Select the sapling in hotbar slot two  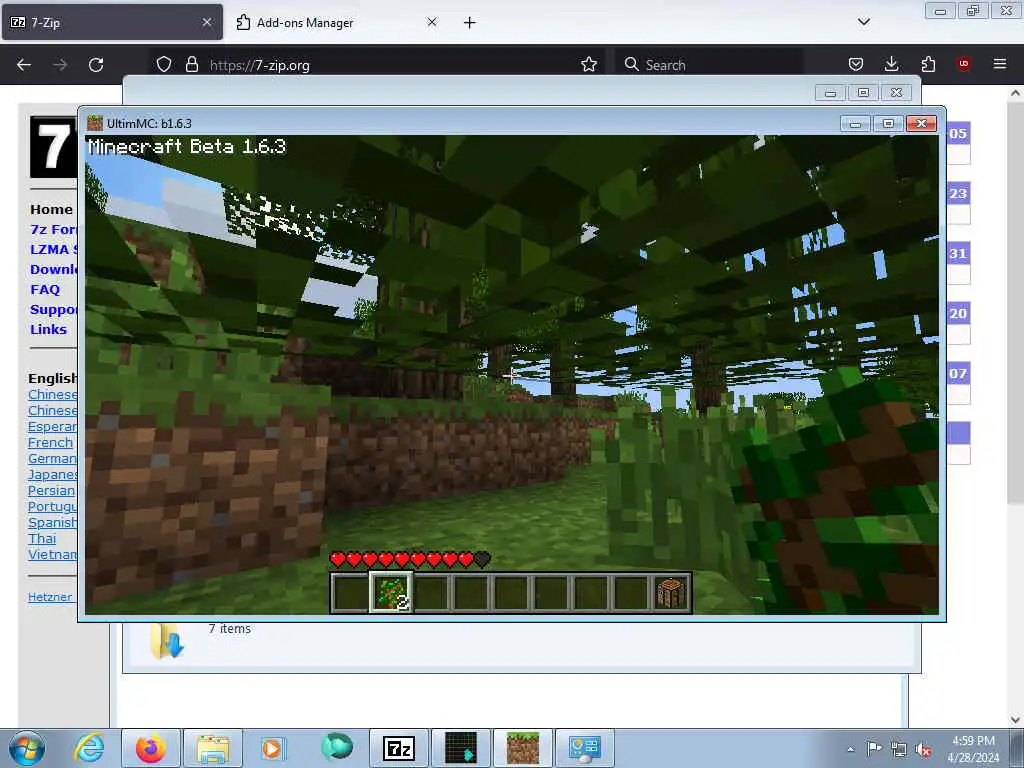coord(391,592)
